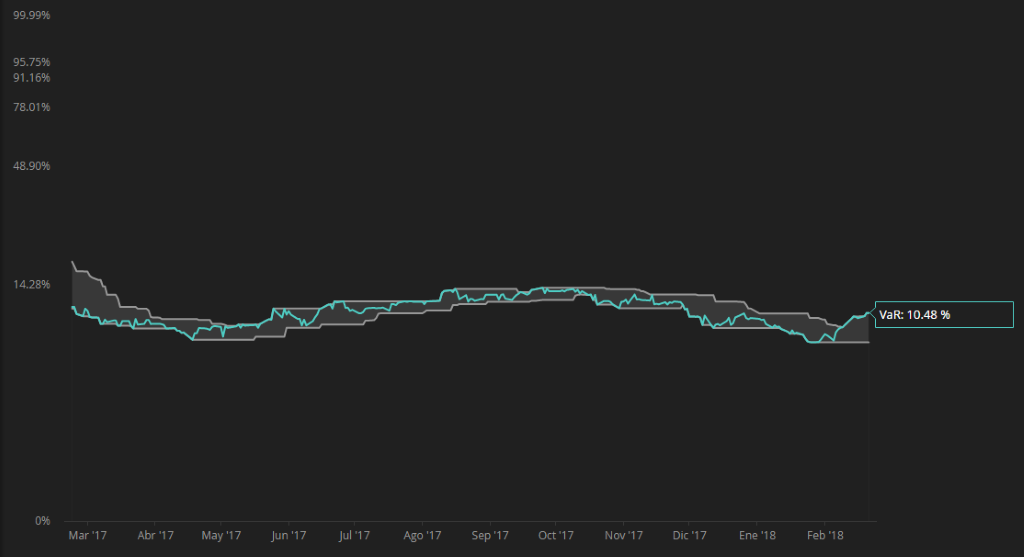1024x557 pixels.
Task: Click the 48.90% y-axis value
Action: [32, 166]
